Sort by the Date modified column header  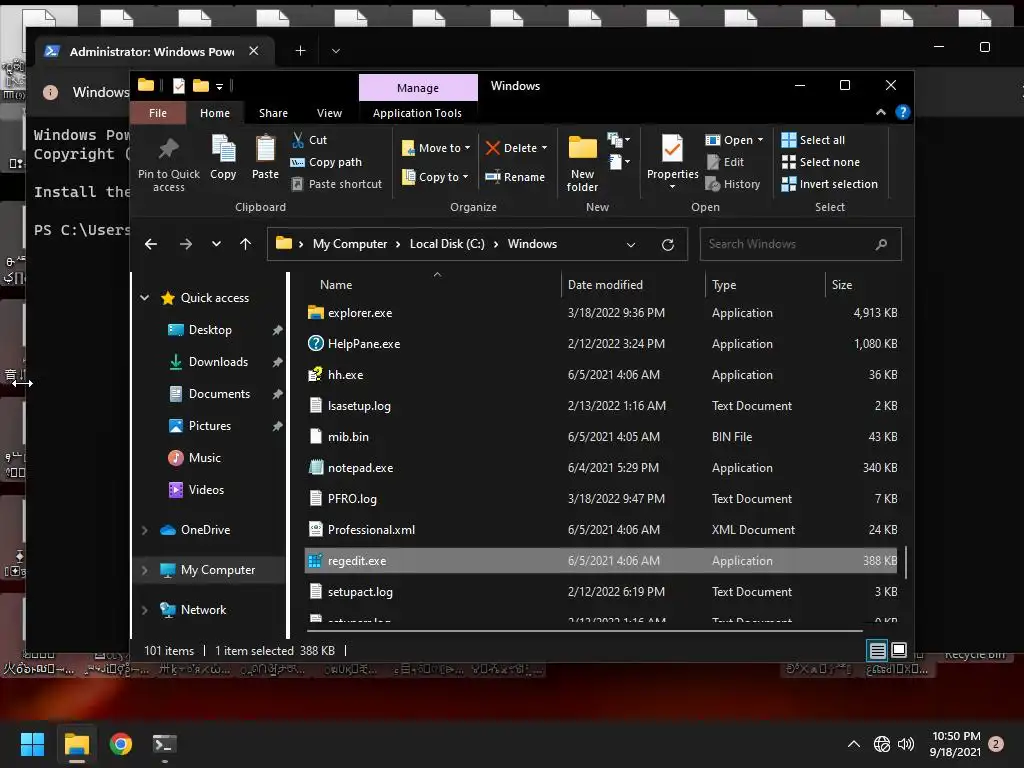tap(605, 285)
